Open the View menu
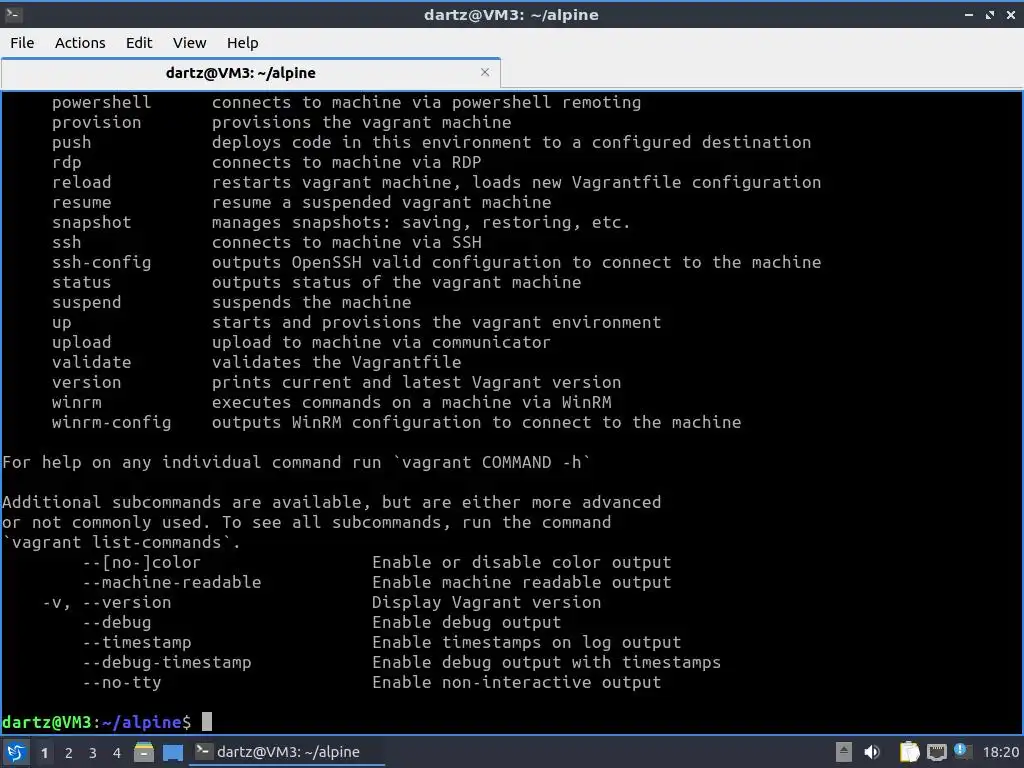 [189, 43]
